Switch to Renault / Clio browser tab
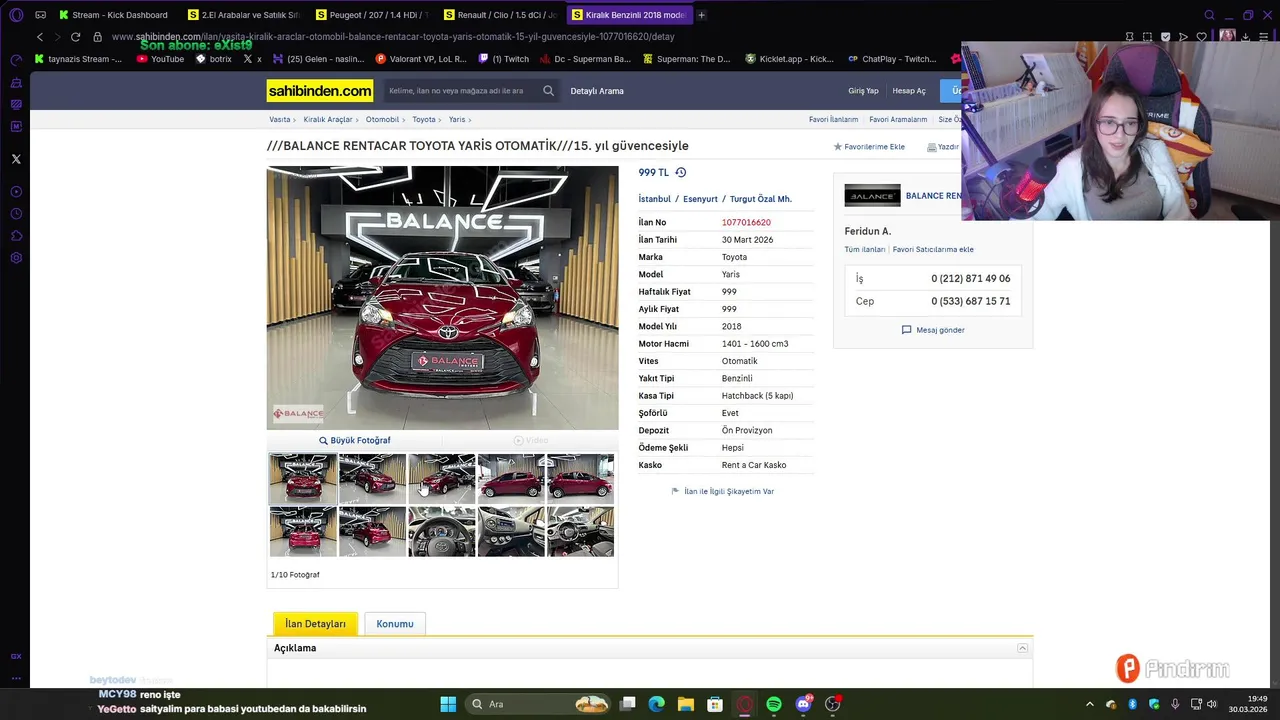1280x720 pixels. click(499, 15)
